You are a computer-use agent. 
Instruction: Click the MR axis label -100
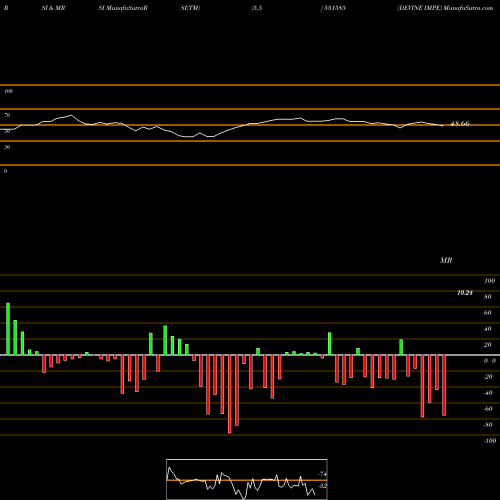490,441
